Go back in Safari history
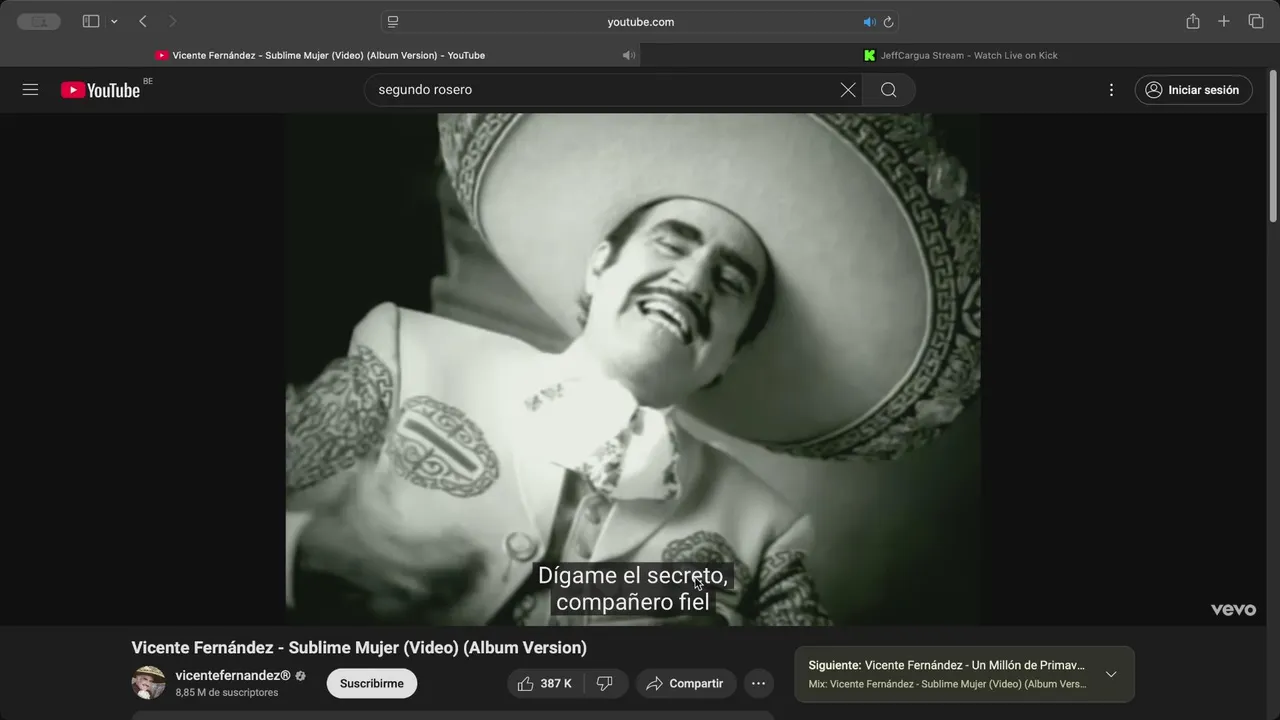1280x720 pixels. coord(143,21)
